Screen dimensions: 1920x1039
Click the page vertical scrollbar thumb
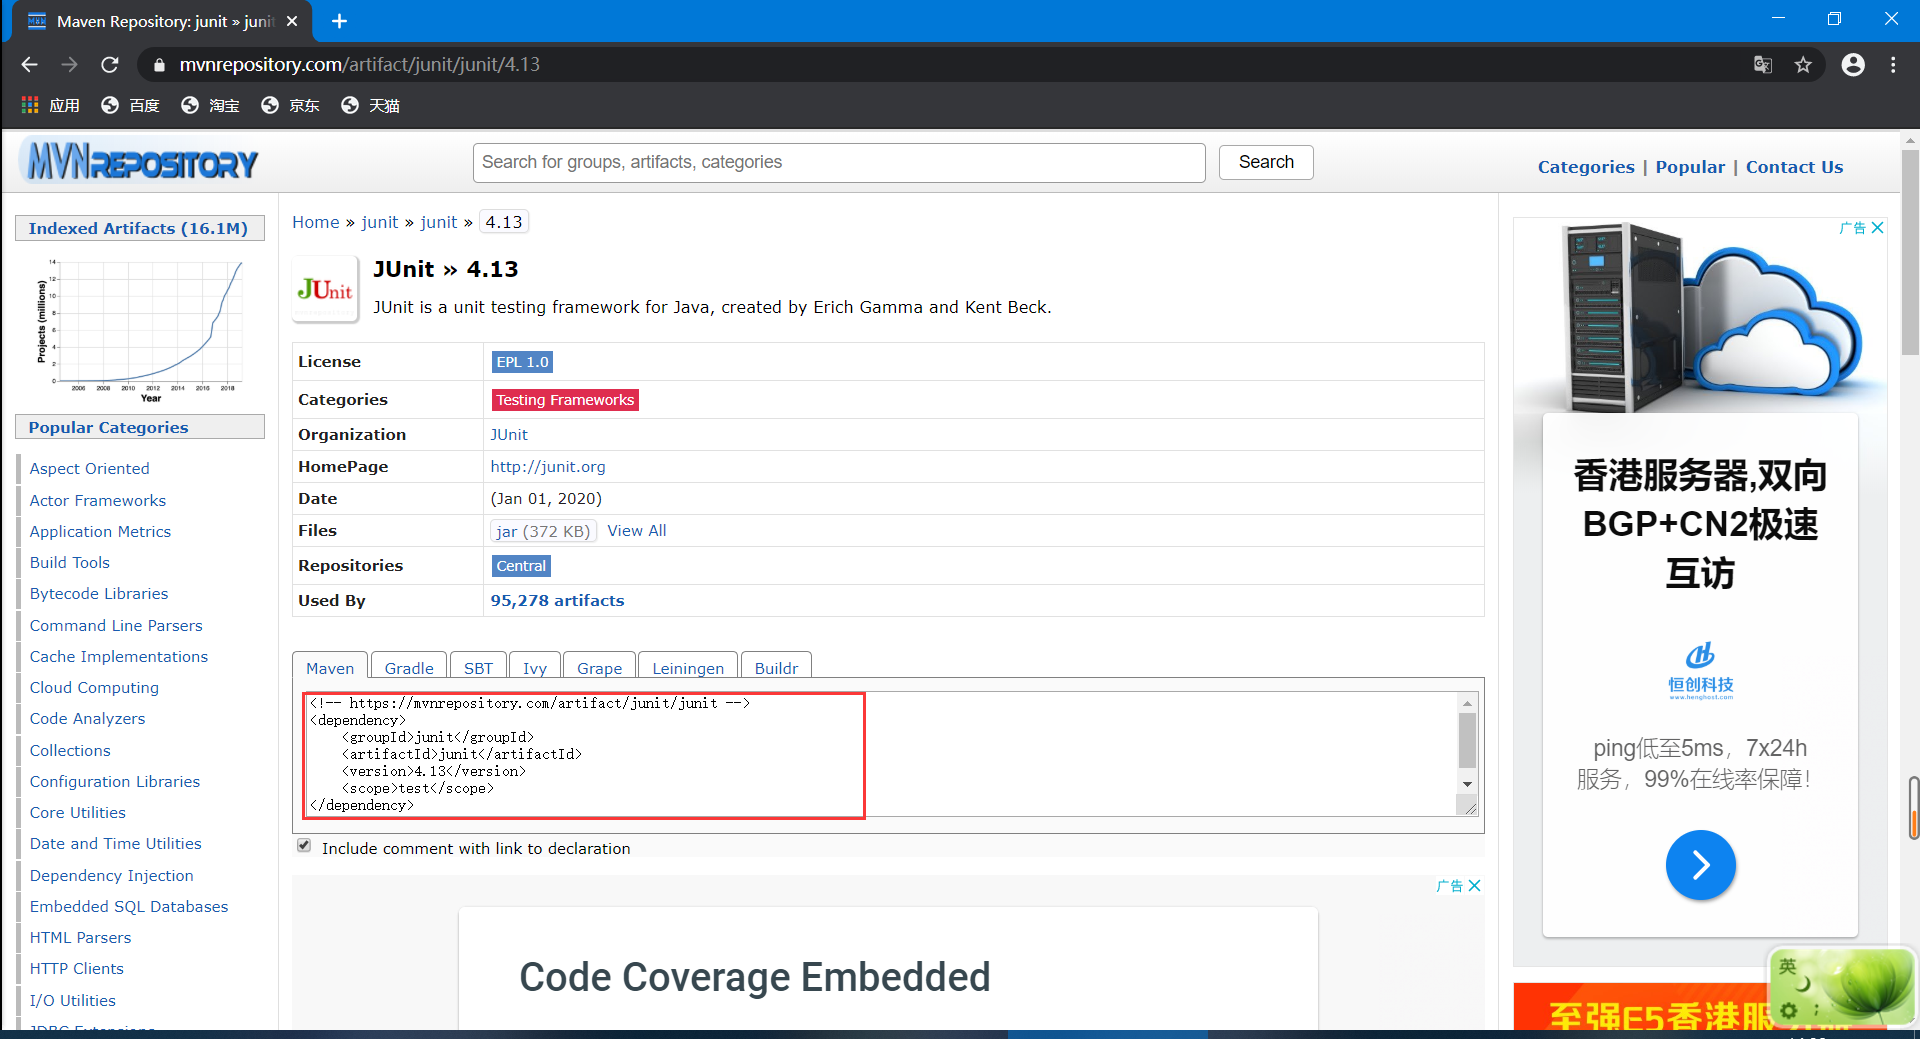[1910, 252]
